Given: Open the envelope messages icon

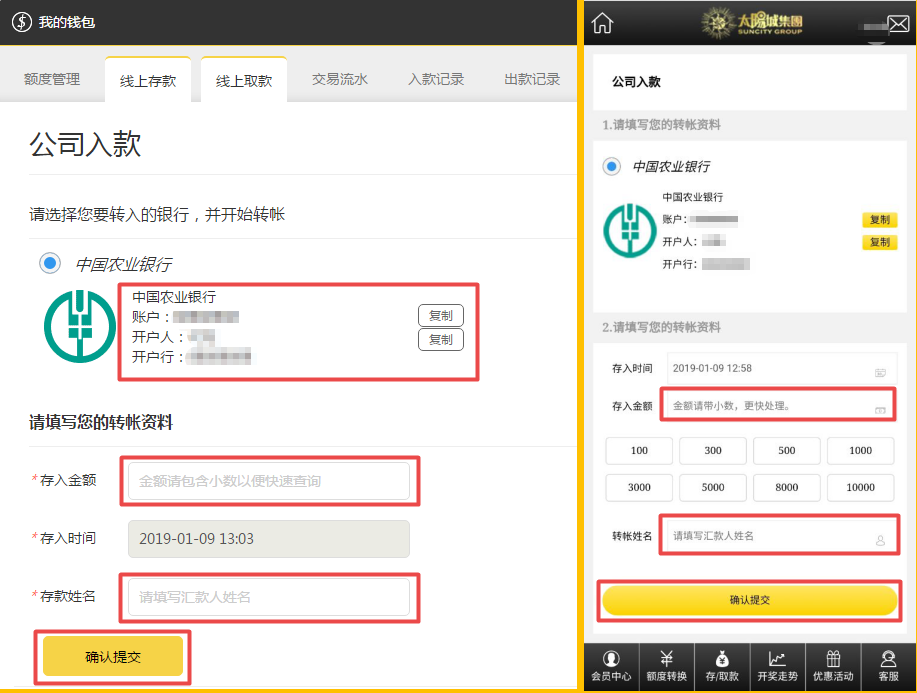Looking at the screenshot, I should click(x=897, y=24).
